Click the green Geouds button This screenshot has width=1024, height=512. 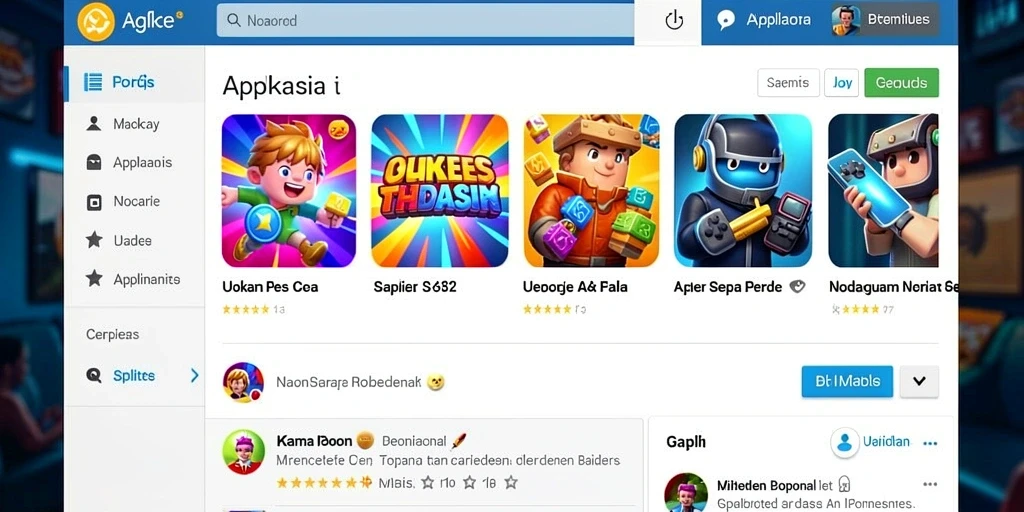(x=901, y=83)
